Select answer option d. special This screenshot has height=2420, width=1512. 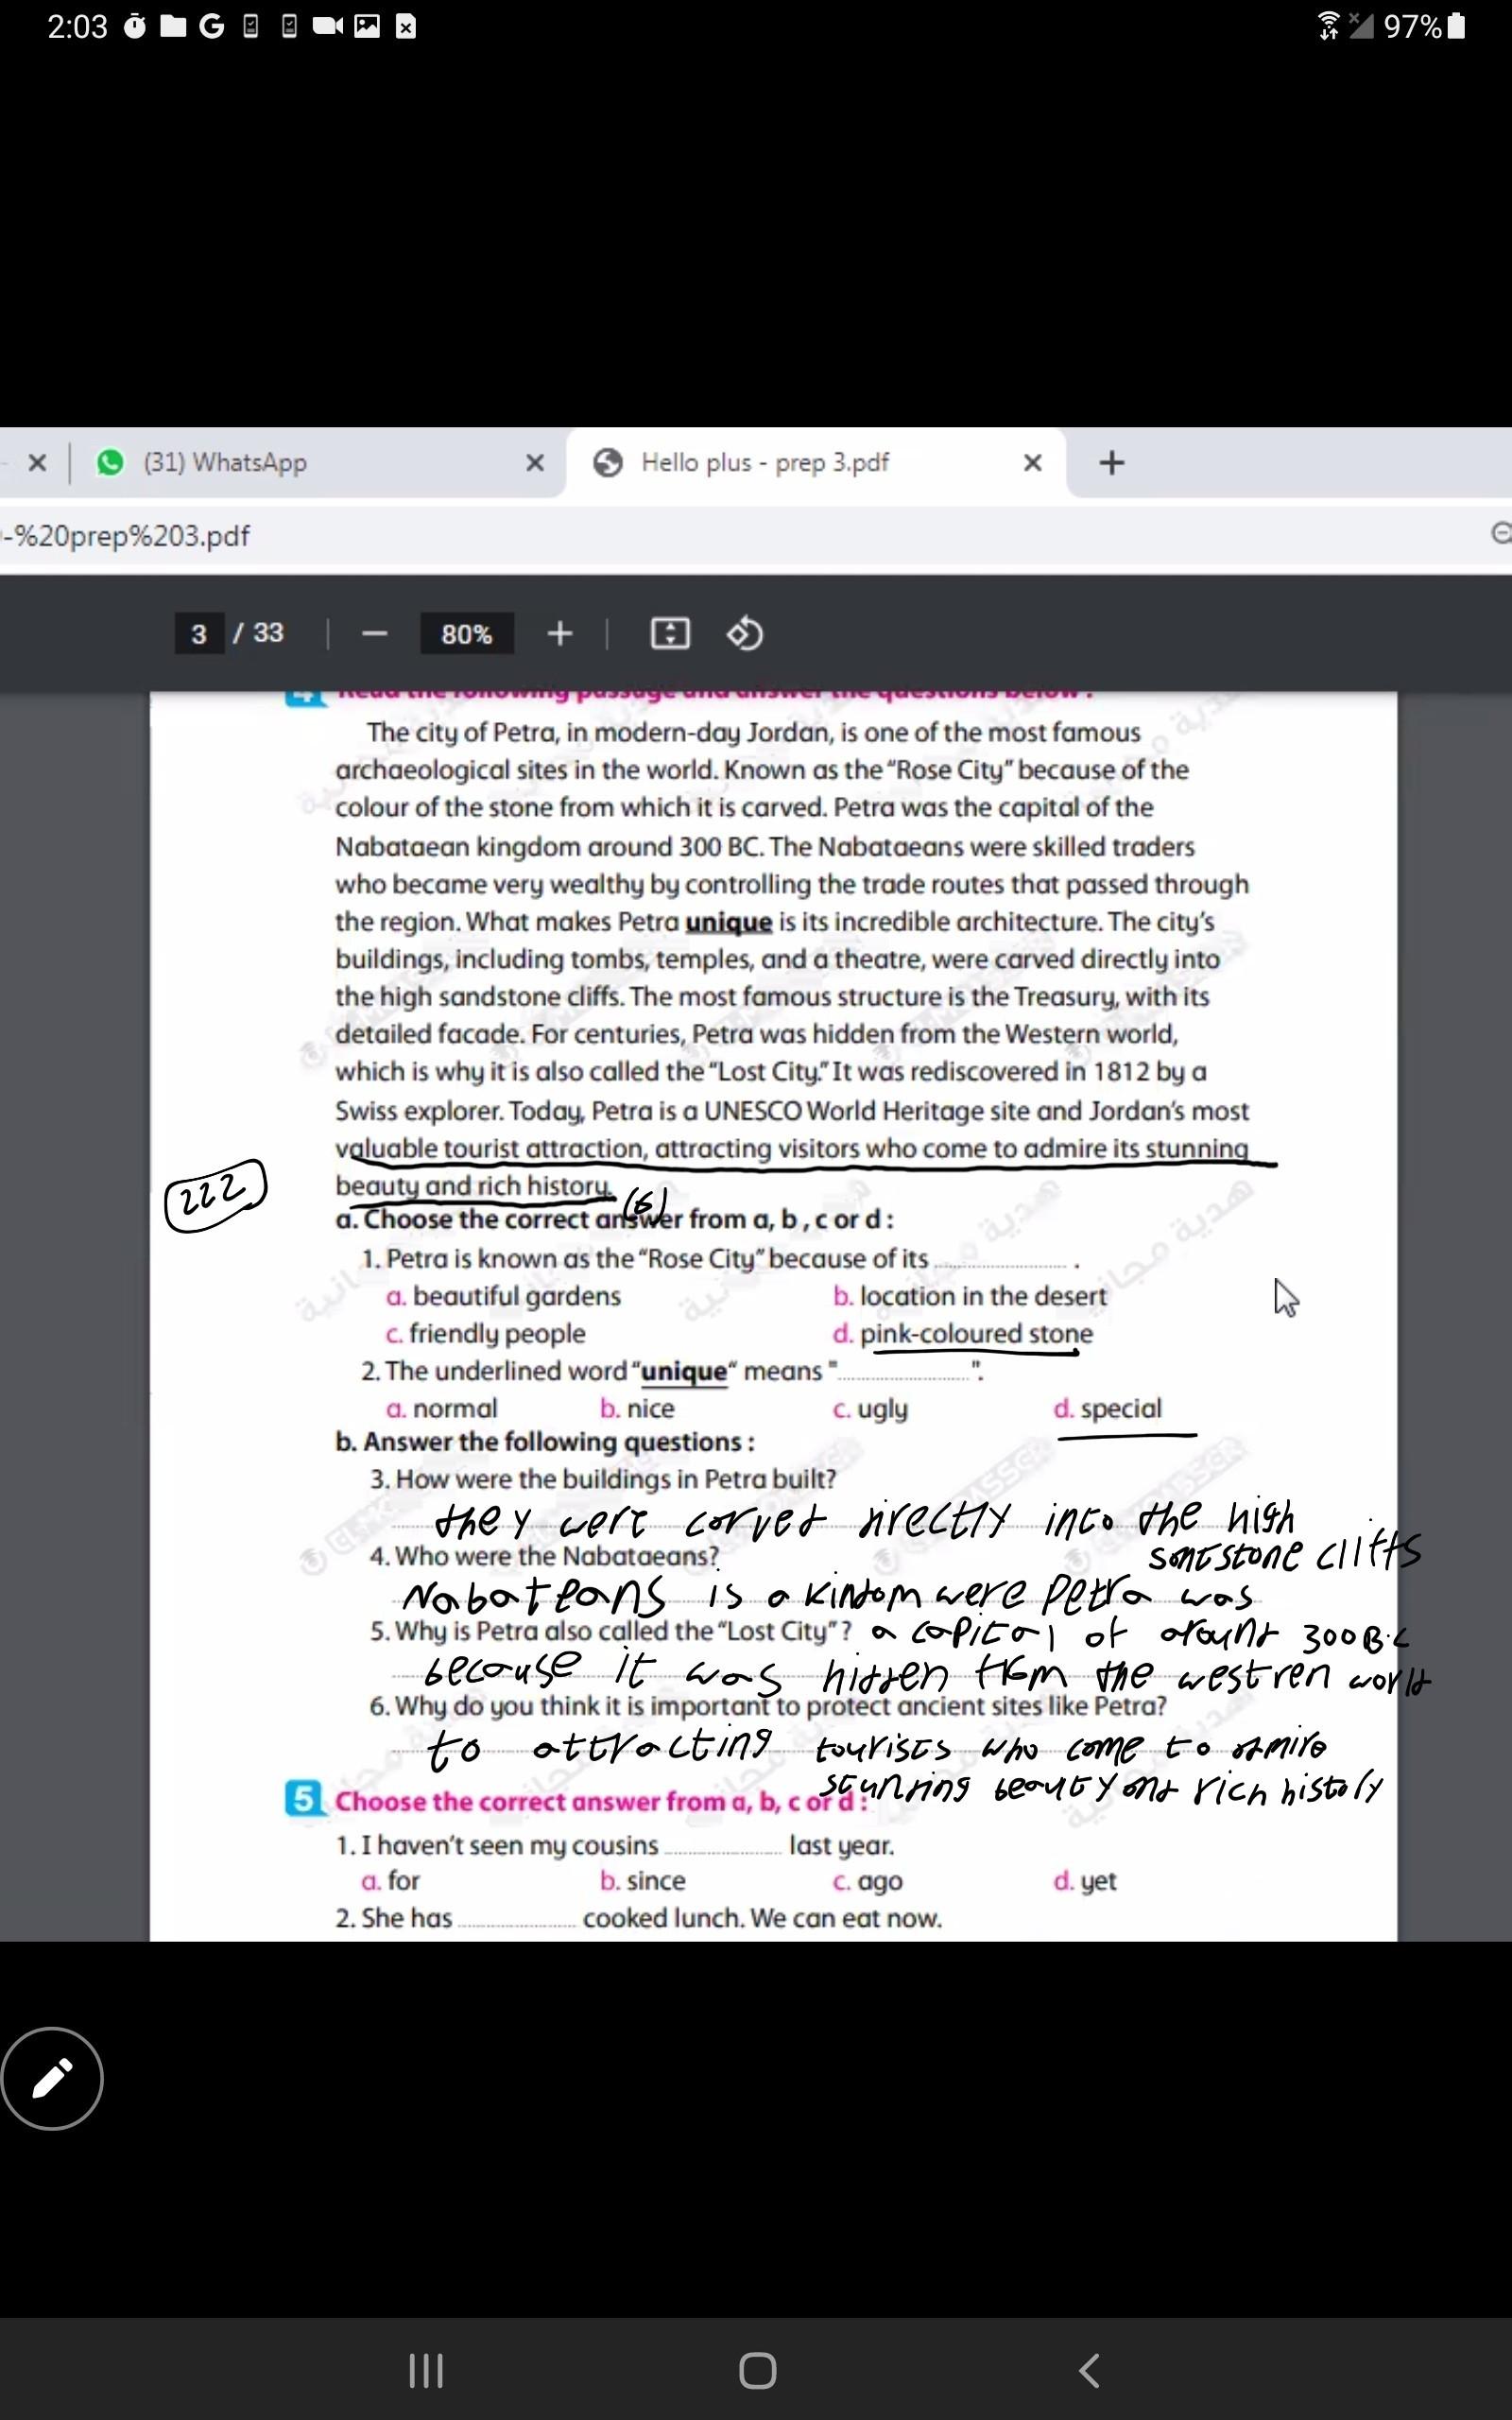click(x=1119, y=1408)
